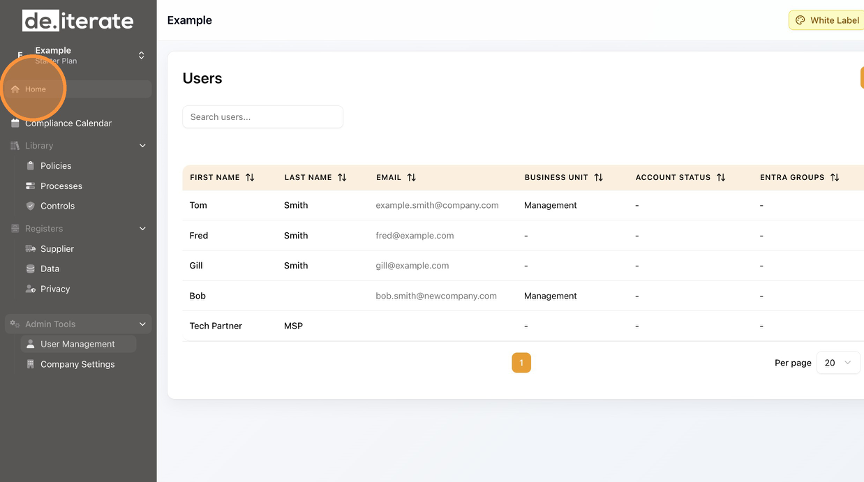This screenshot has width=864, height=482.
Task: Click the Privacy icon in sidebar
Action: 31,289
